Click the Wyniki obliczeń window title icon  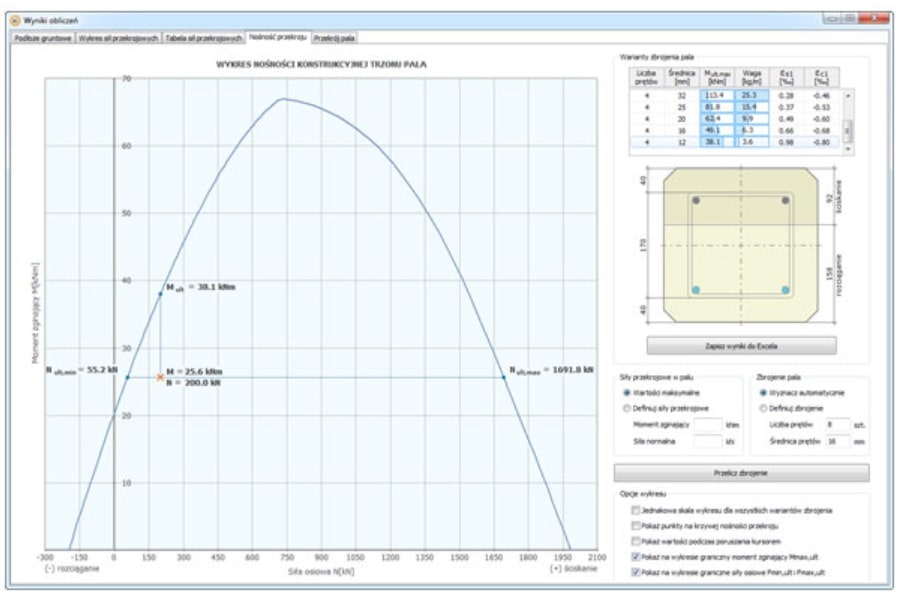(14, 20)
